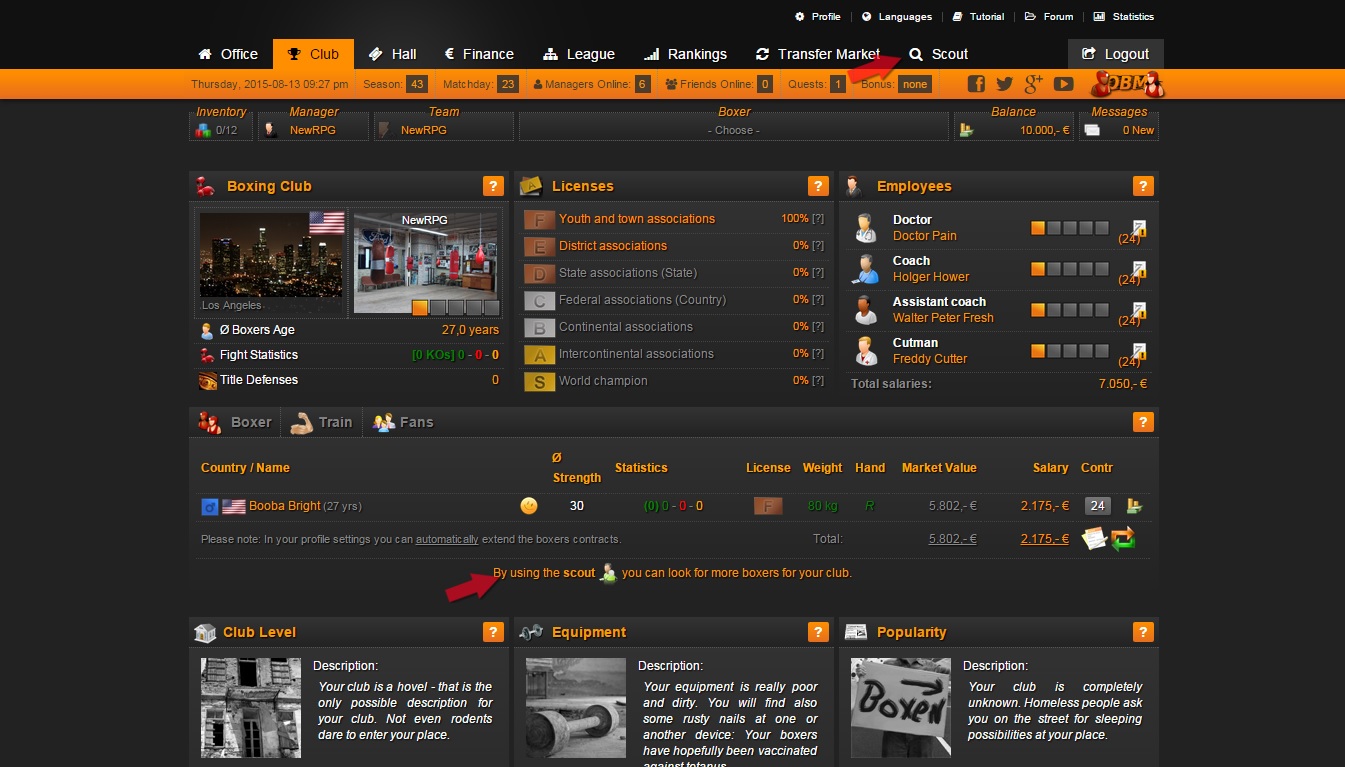Open the Hall menu
The image size is (1345, 767).
[x=393, y=54]
